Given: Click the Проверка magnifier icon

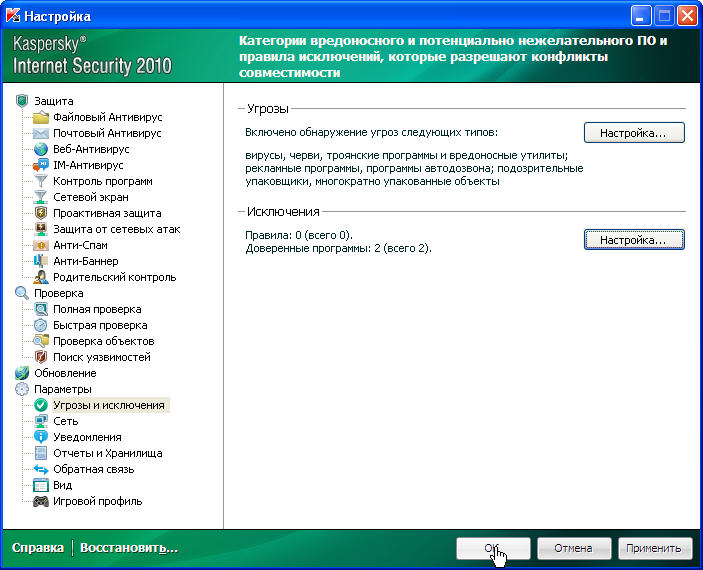Looking at the screenshot, I should tap(22, 293).
